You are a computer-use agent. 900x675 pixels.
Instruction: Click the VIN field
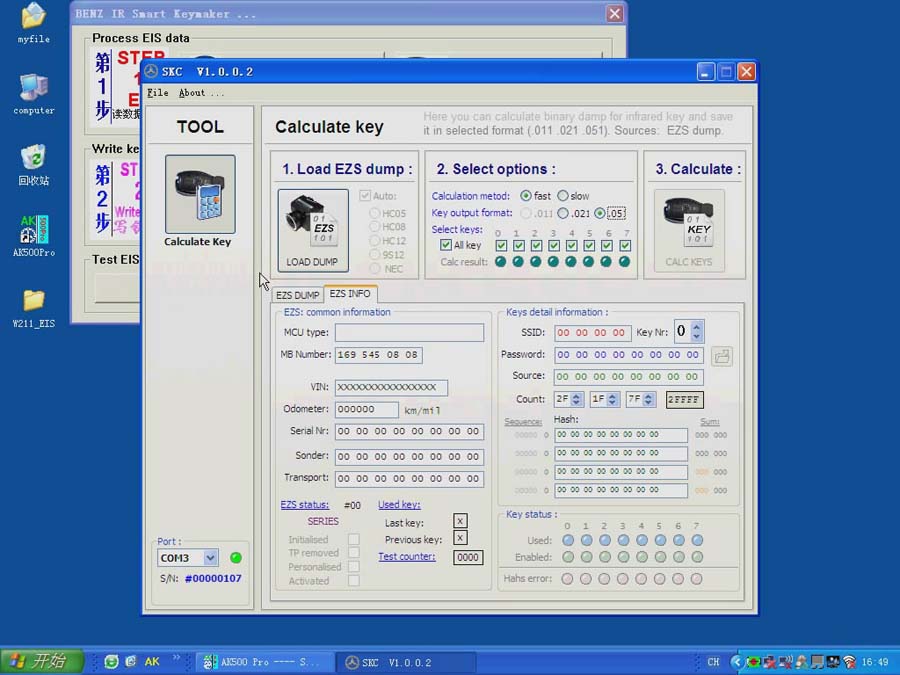pyautogui.click(x=391, y=387)
